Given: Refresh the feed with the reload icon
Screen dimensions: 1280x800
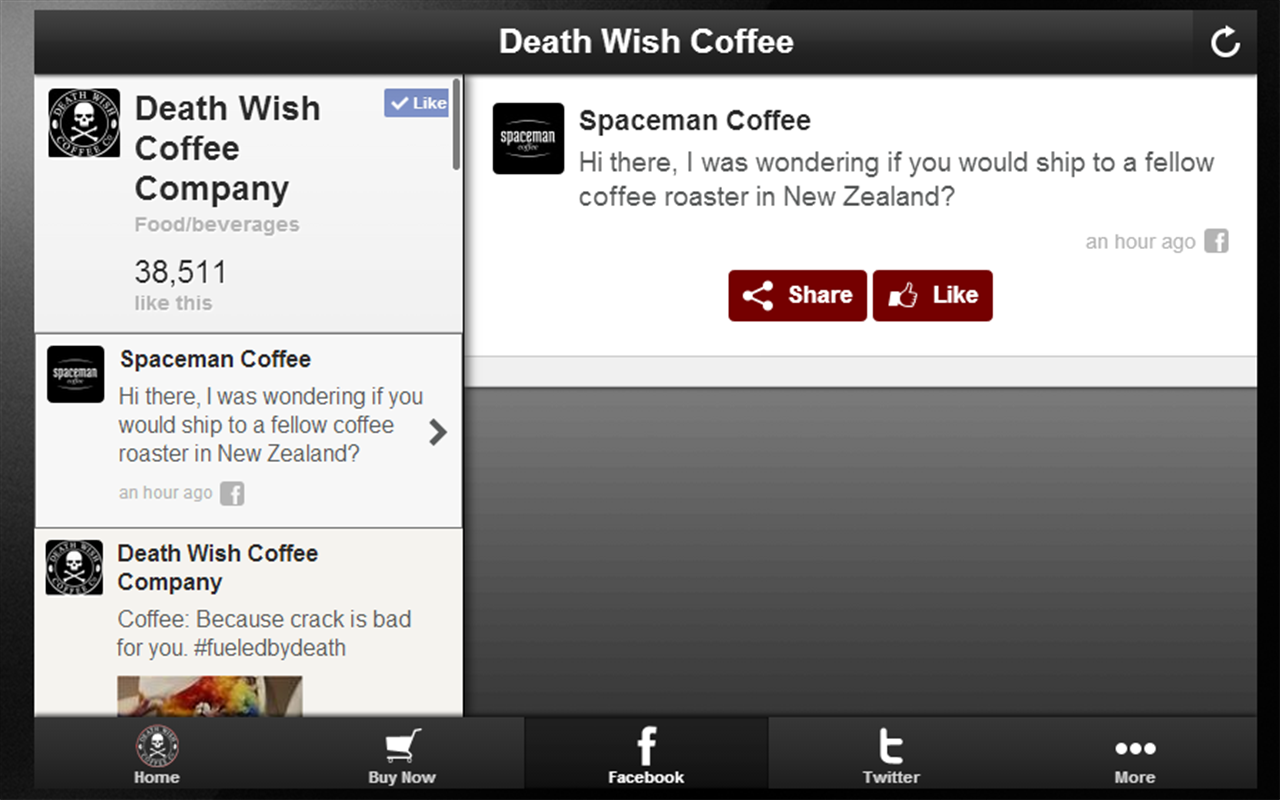Looking at the screenshot, I should click(x=1225, y=42).
